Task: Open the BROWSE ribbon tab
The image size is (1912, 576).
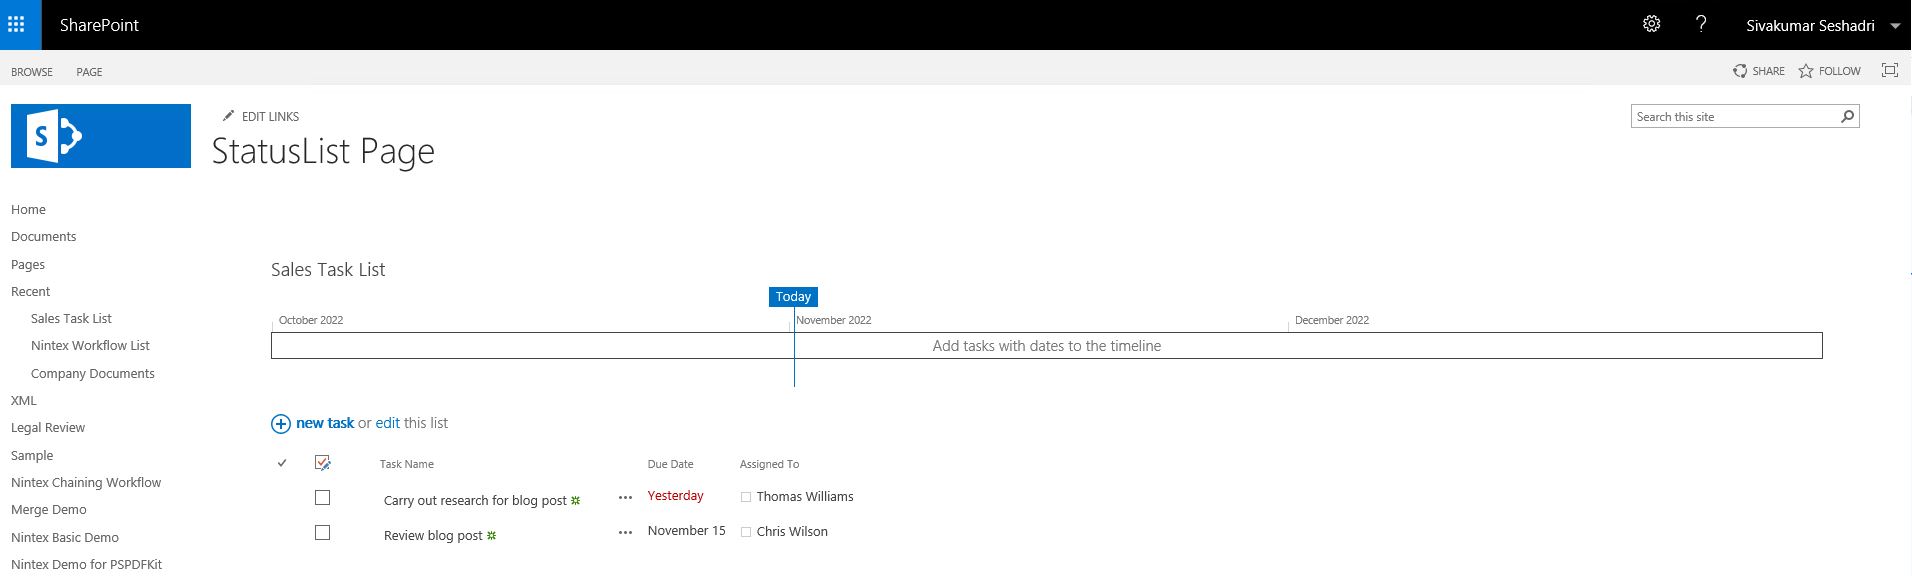Action: pyautogui.click(x=32, y=72)
